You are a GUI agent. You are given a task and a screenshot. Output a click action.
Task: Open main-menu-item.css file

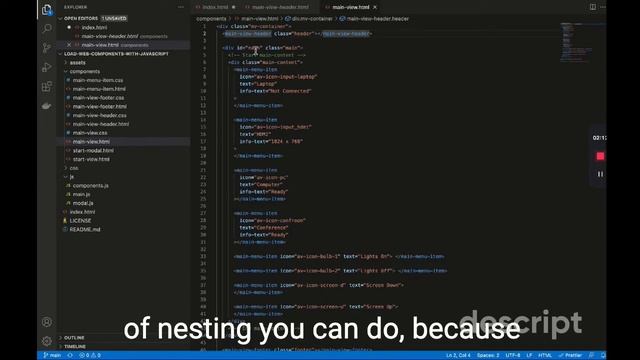pos(98,80)
